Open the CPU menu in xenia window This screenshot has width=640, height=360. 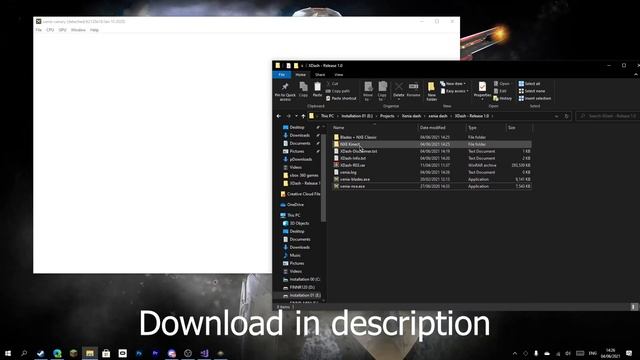[50, 30]
